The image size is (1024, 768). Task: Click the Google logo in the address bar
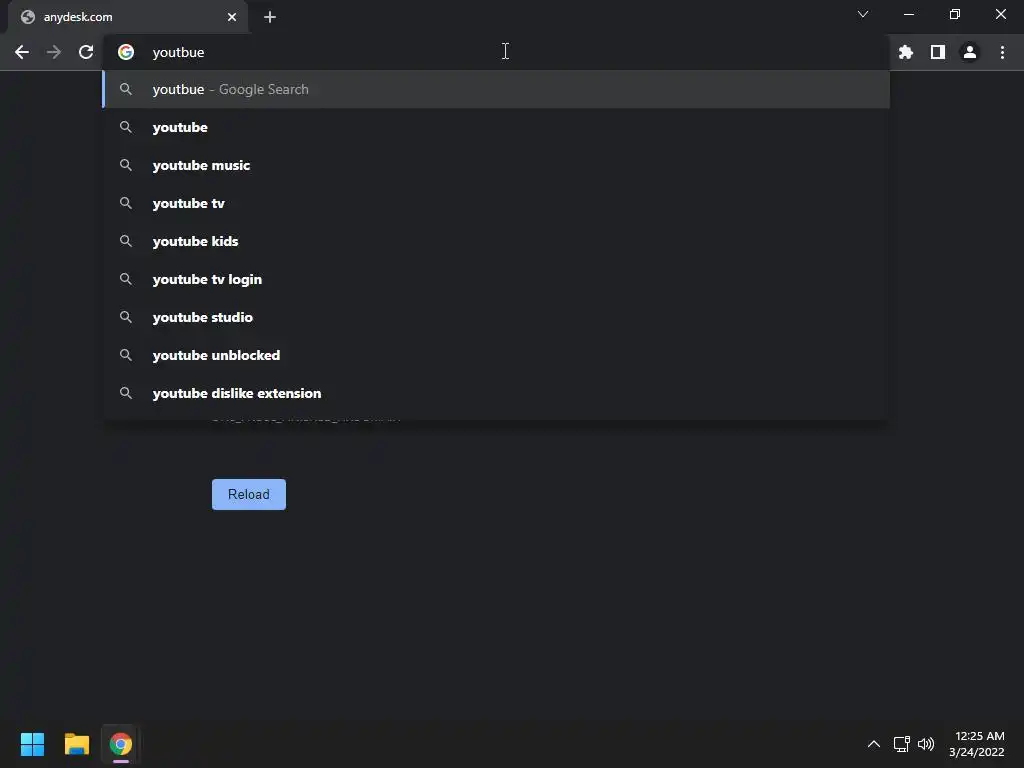tap(126, 52)
